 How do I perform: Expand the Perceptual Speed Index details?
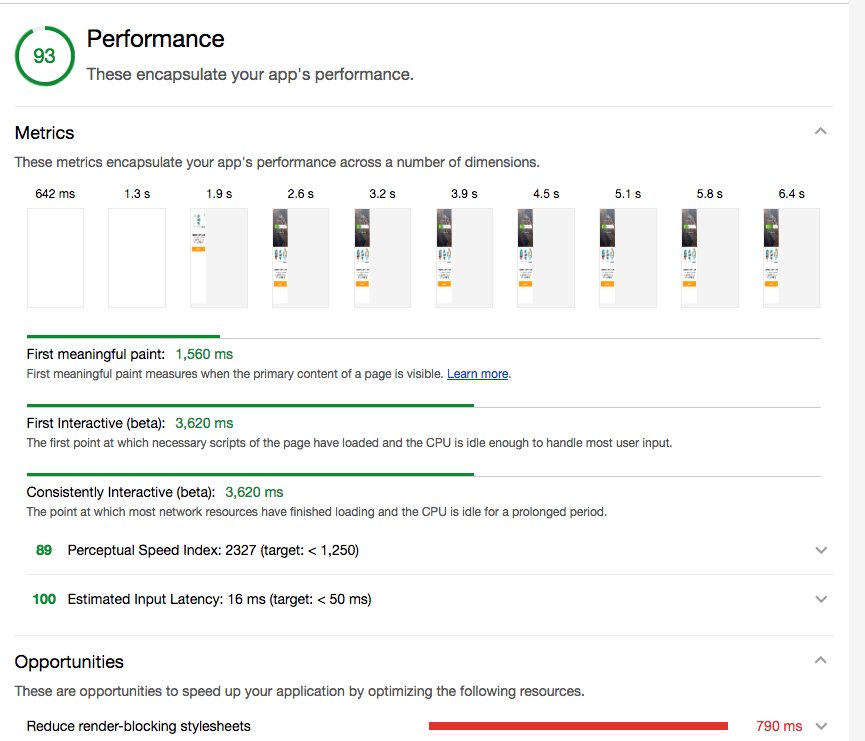(820, 550)
